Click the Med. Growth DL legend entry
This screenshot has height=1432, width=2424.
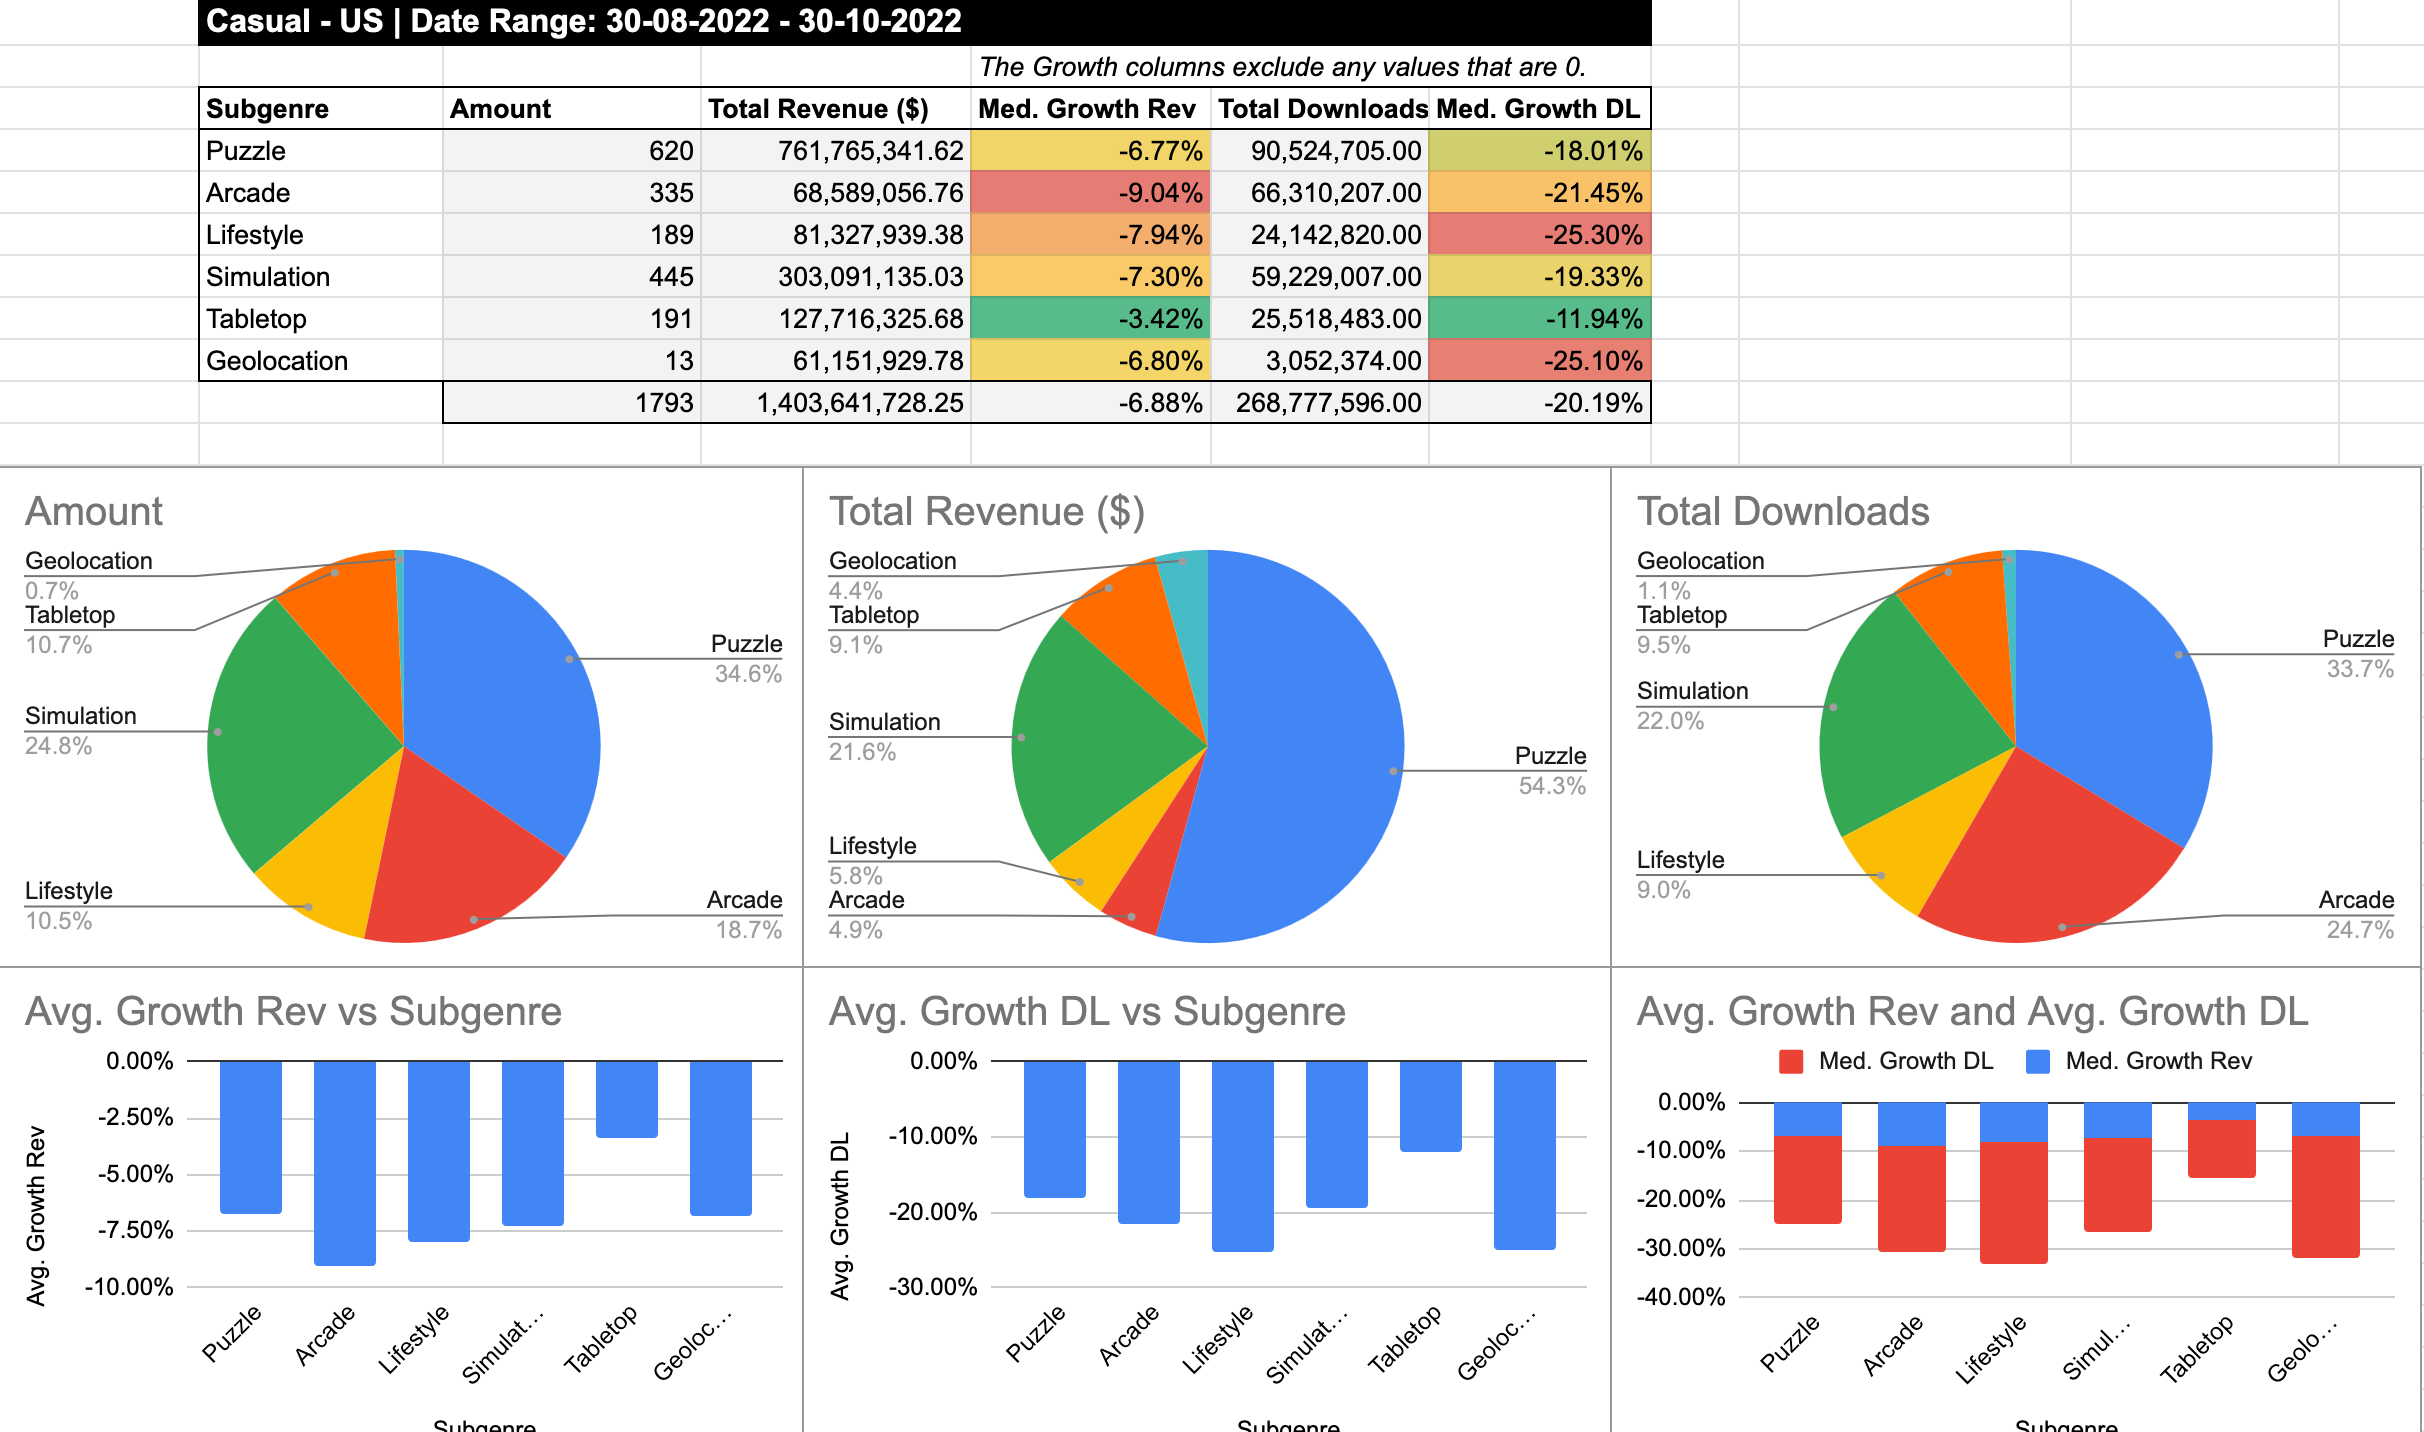click(x=1886, y=1061)
